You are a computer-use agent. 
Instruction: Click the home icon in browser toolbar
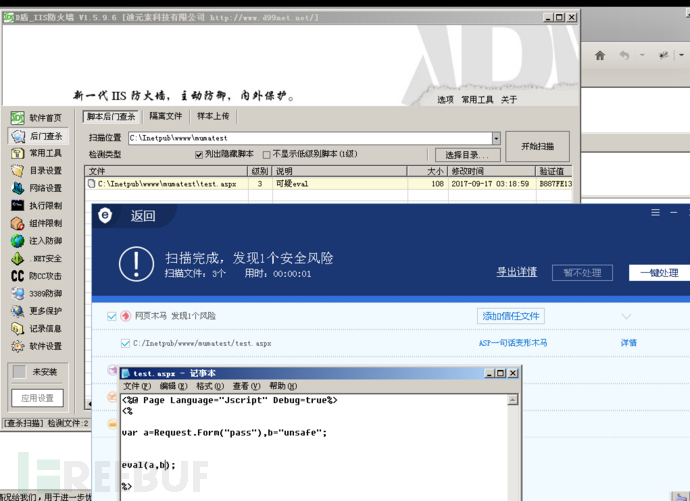point(600,55)
